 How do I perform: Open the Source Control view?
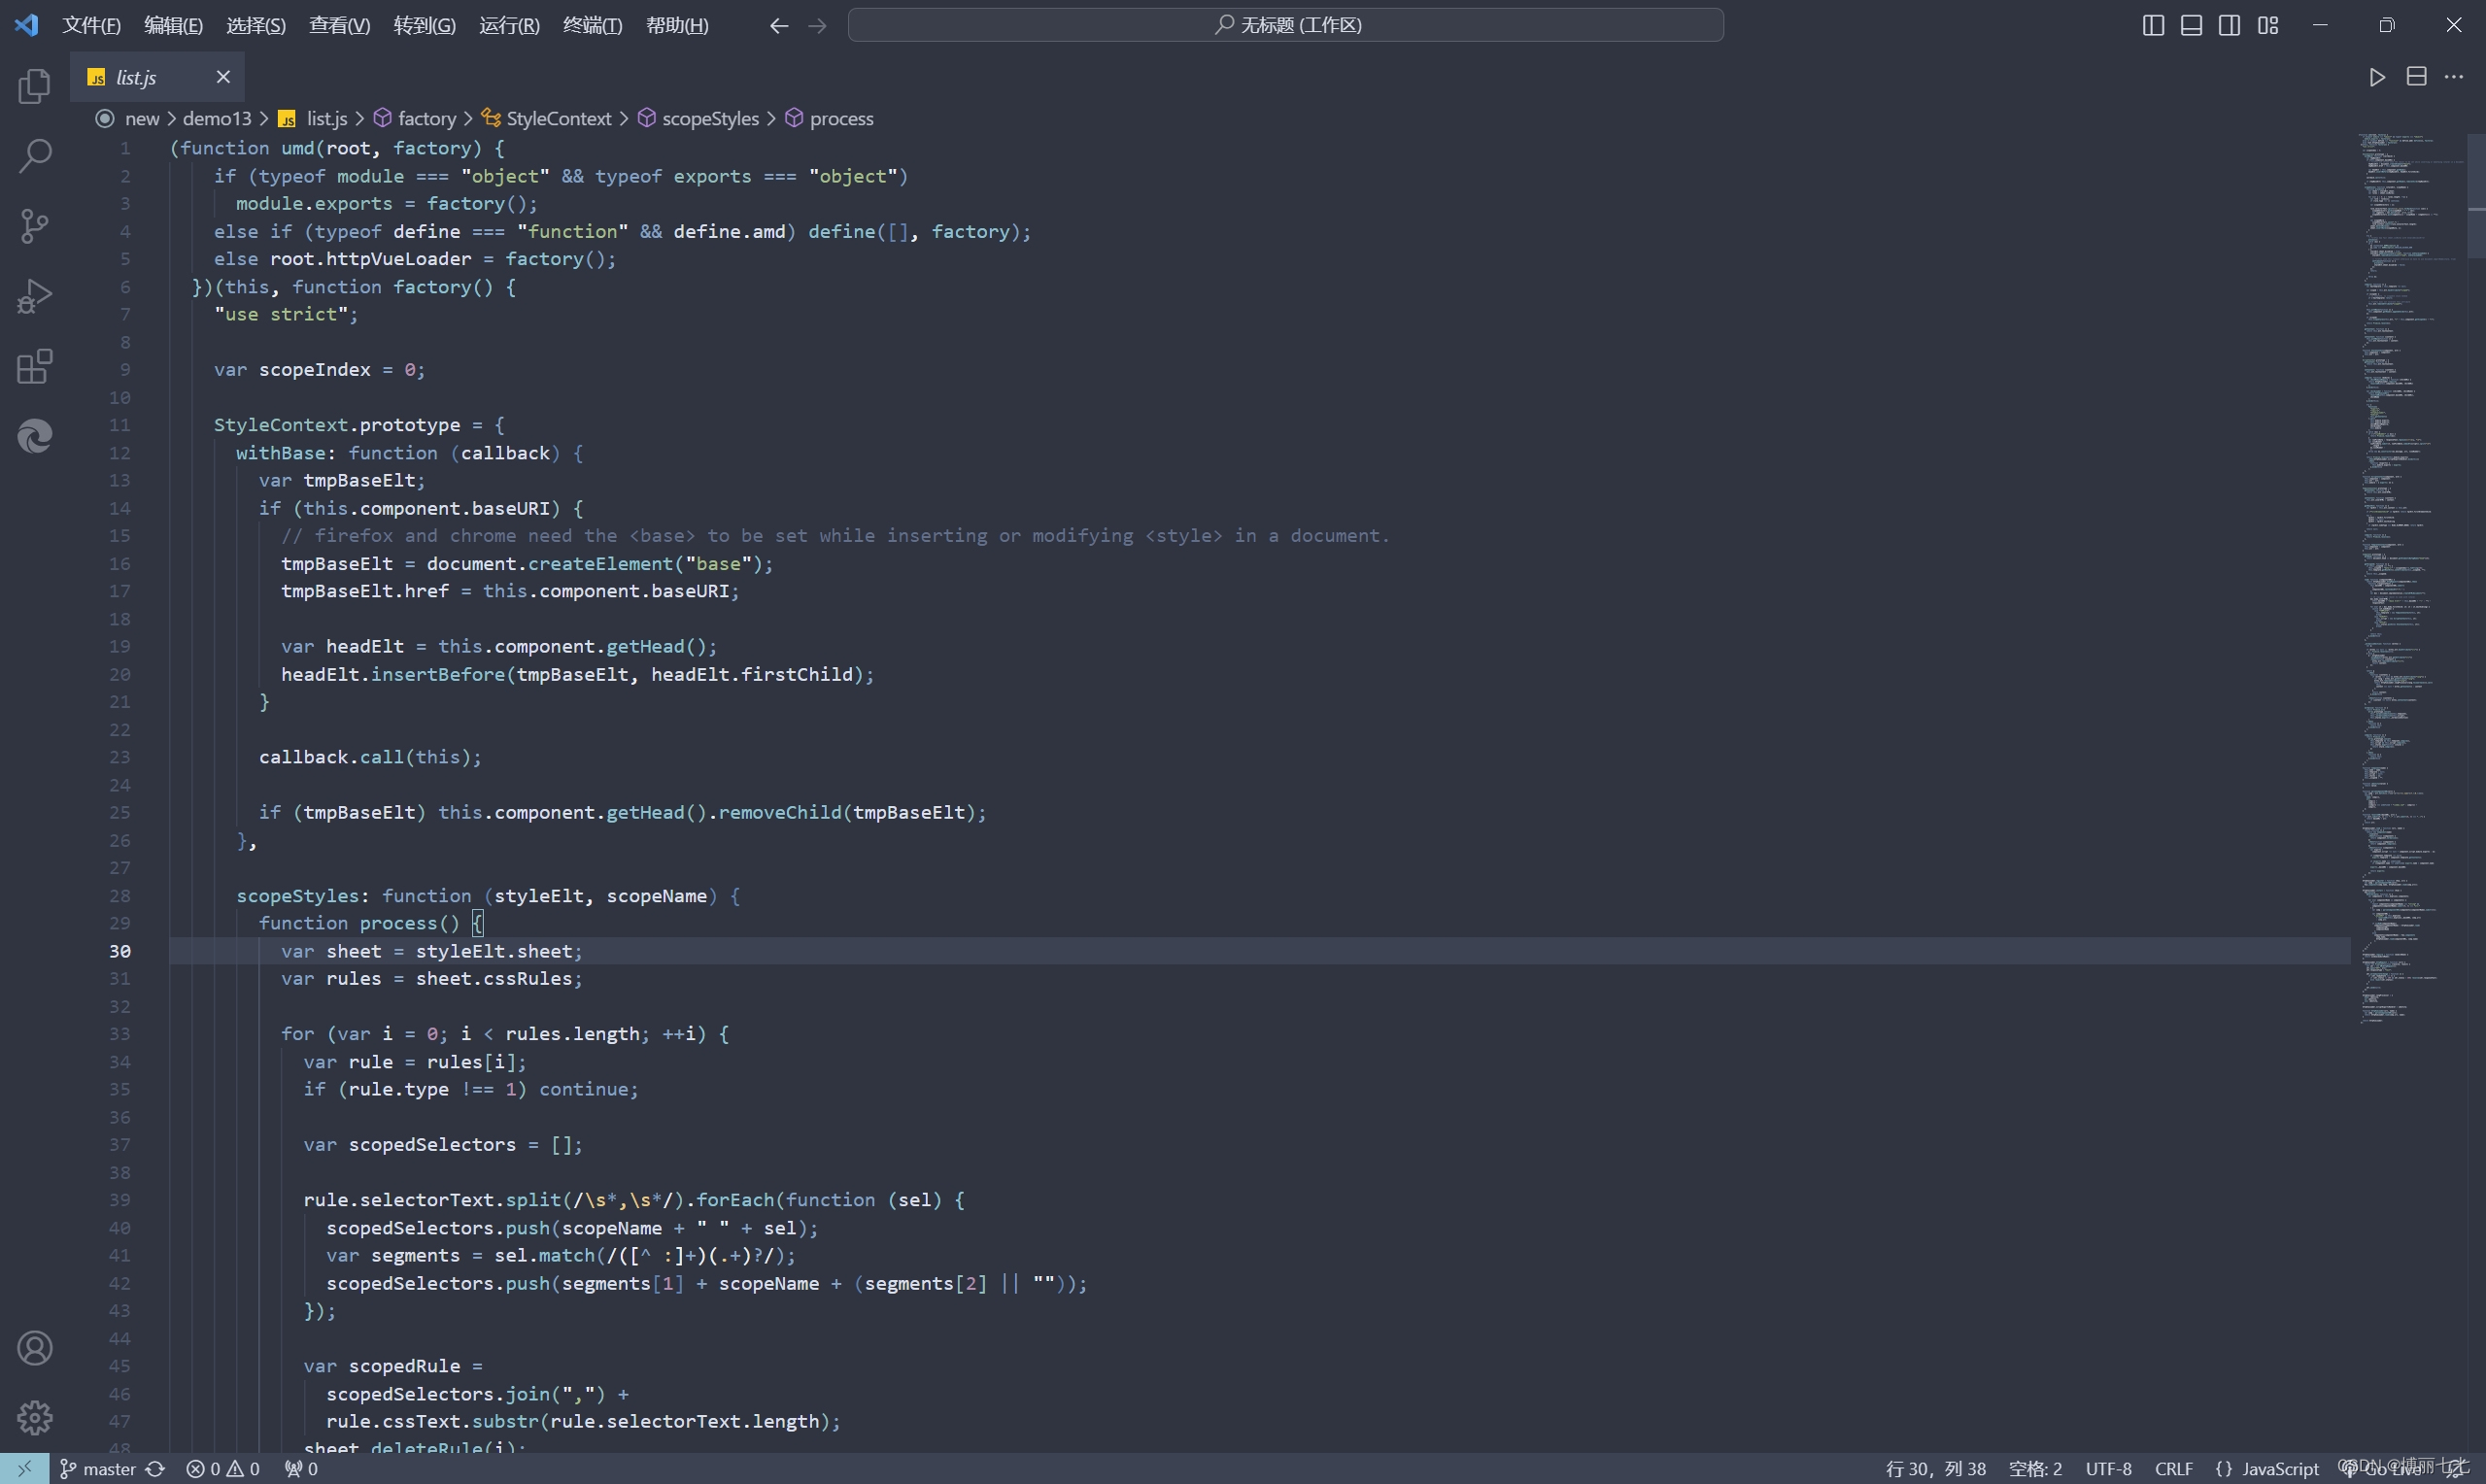point(35,226)
